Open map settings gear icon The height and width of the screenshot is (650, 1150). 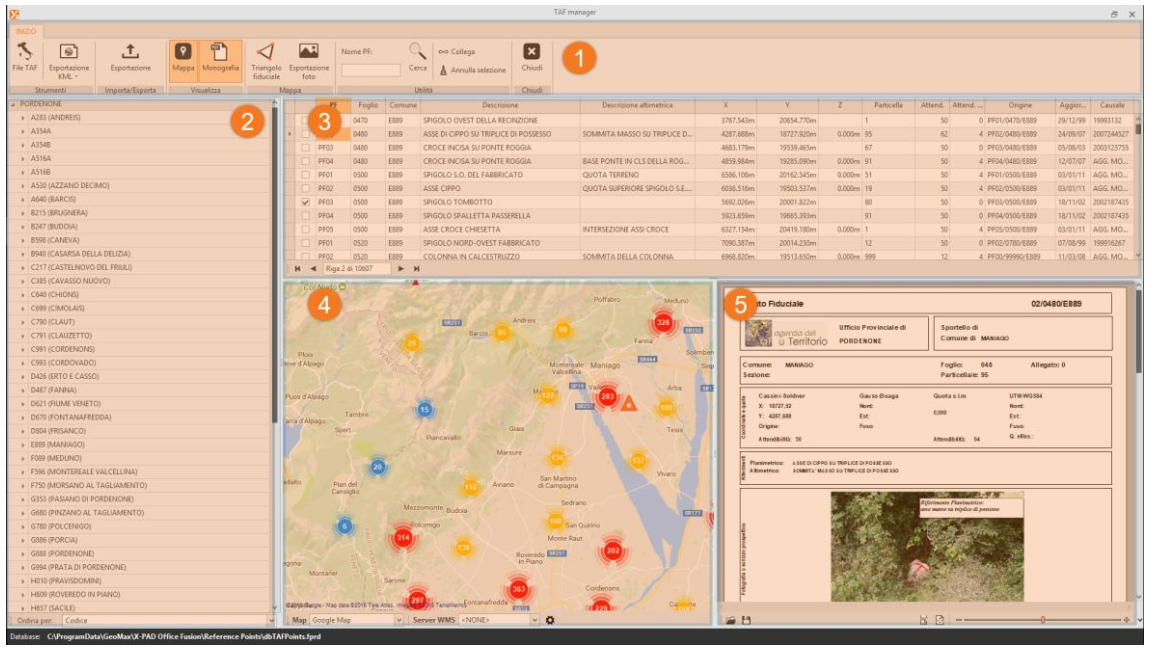550,620
